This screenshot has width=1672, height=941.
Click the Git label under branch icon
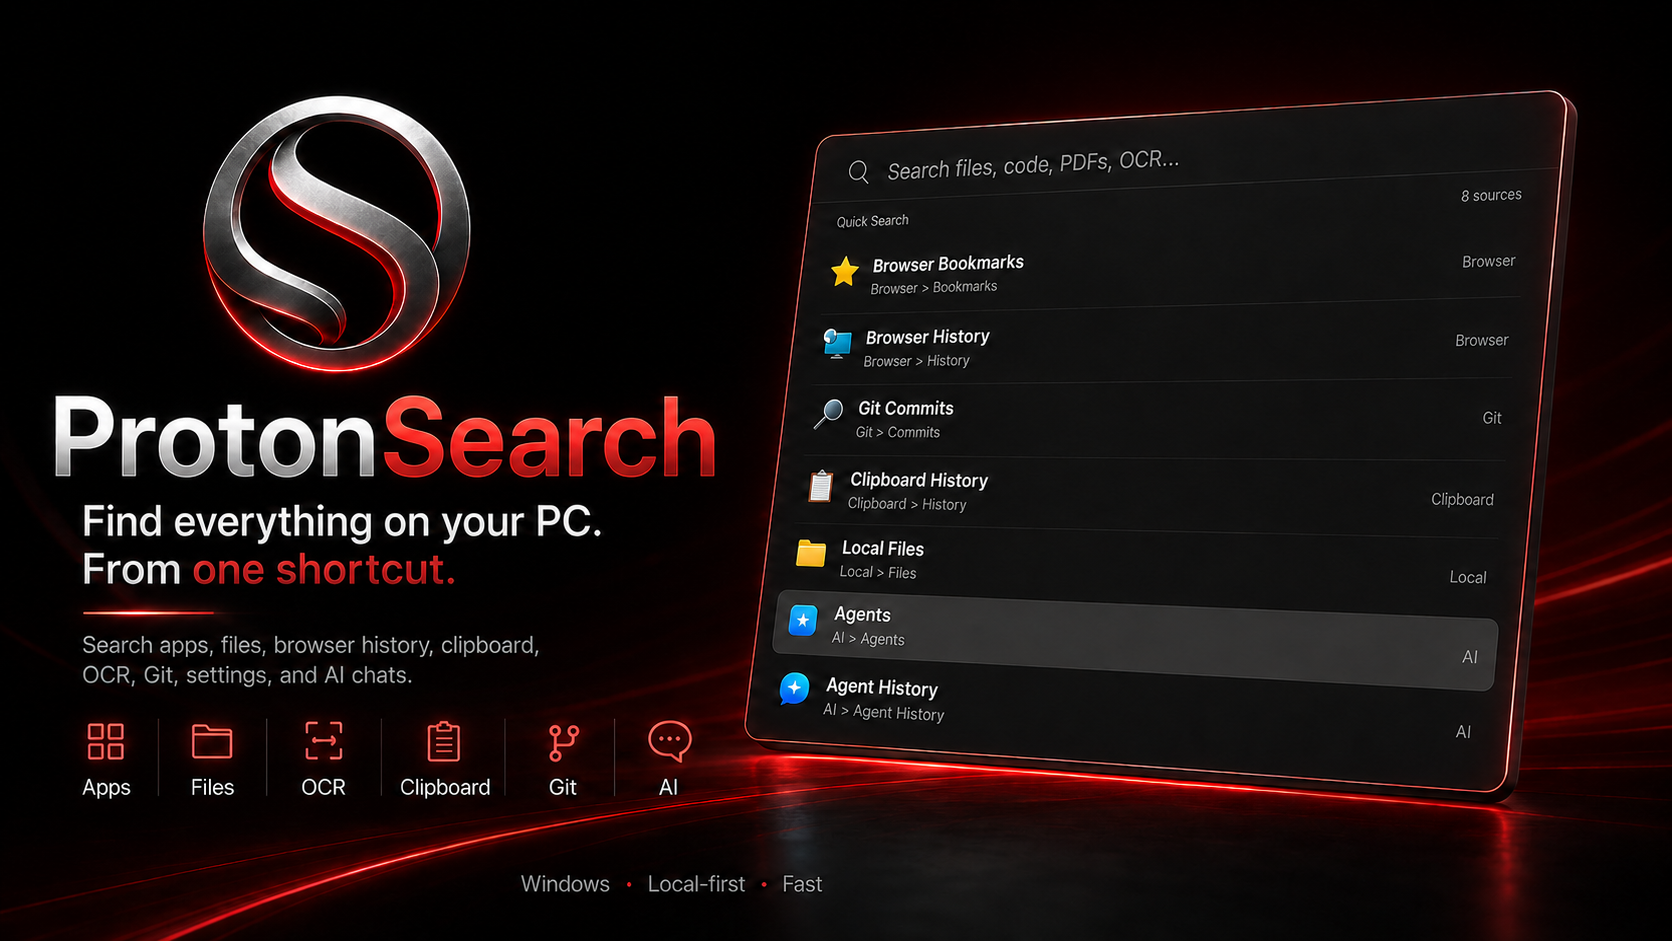coord(562,787)
